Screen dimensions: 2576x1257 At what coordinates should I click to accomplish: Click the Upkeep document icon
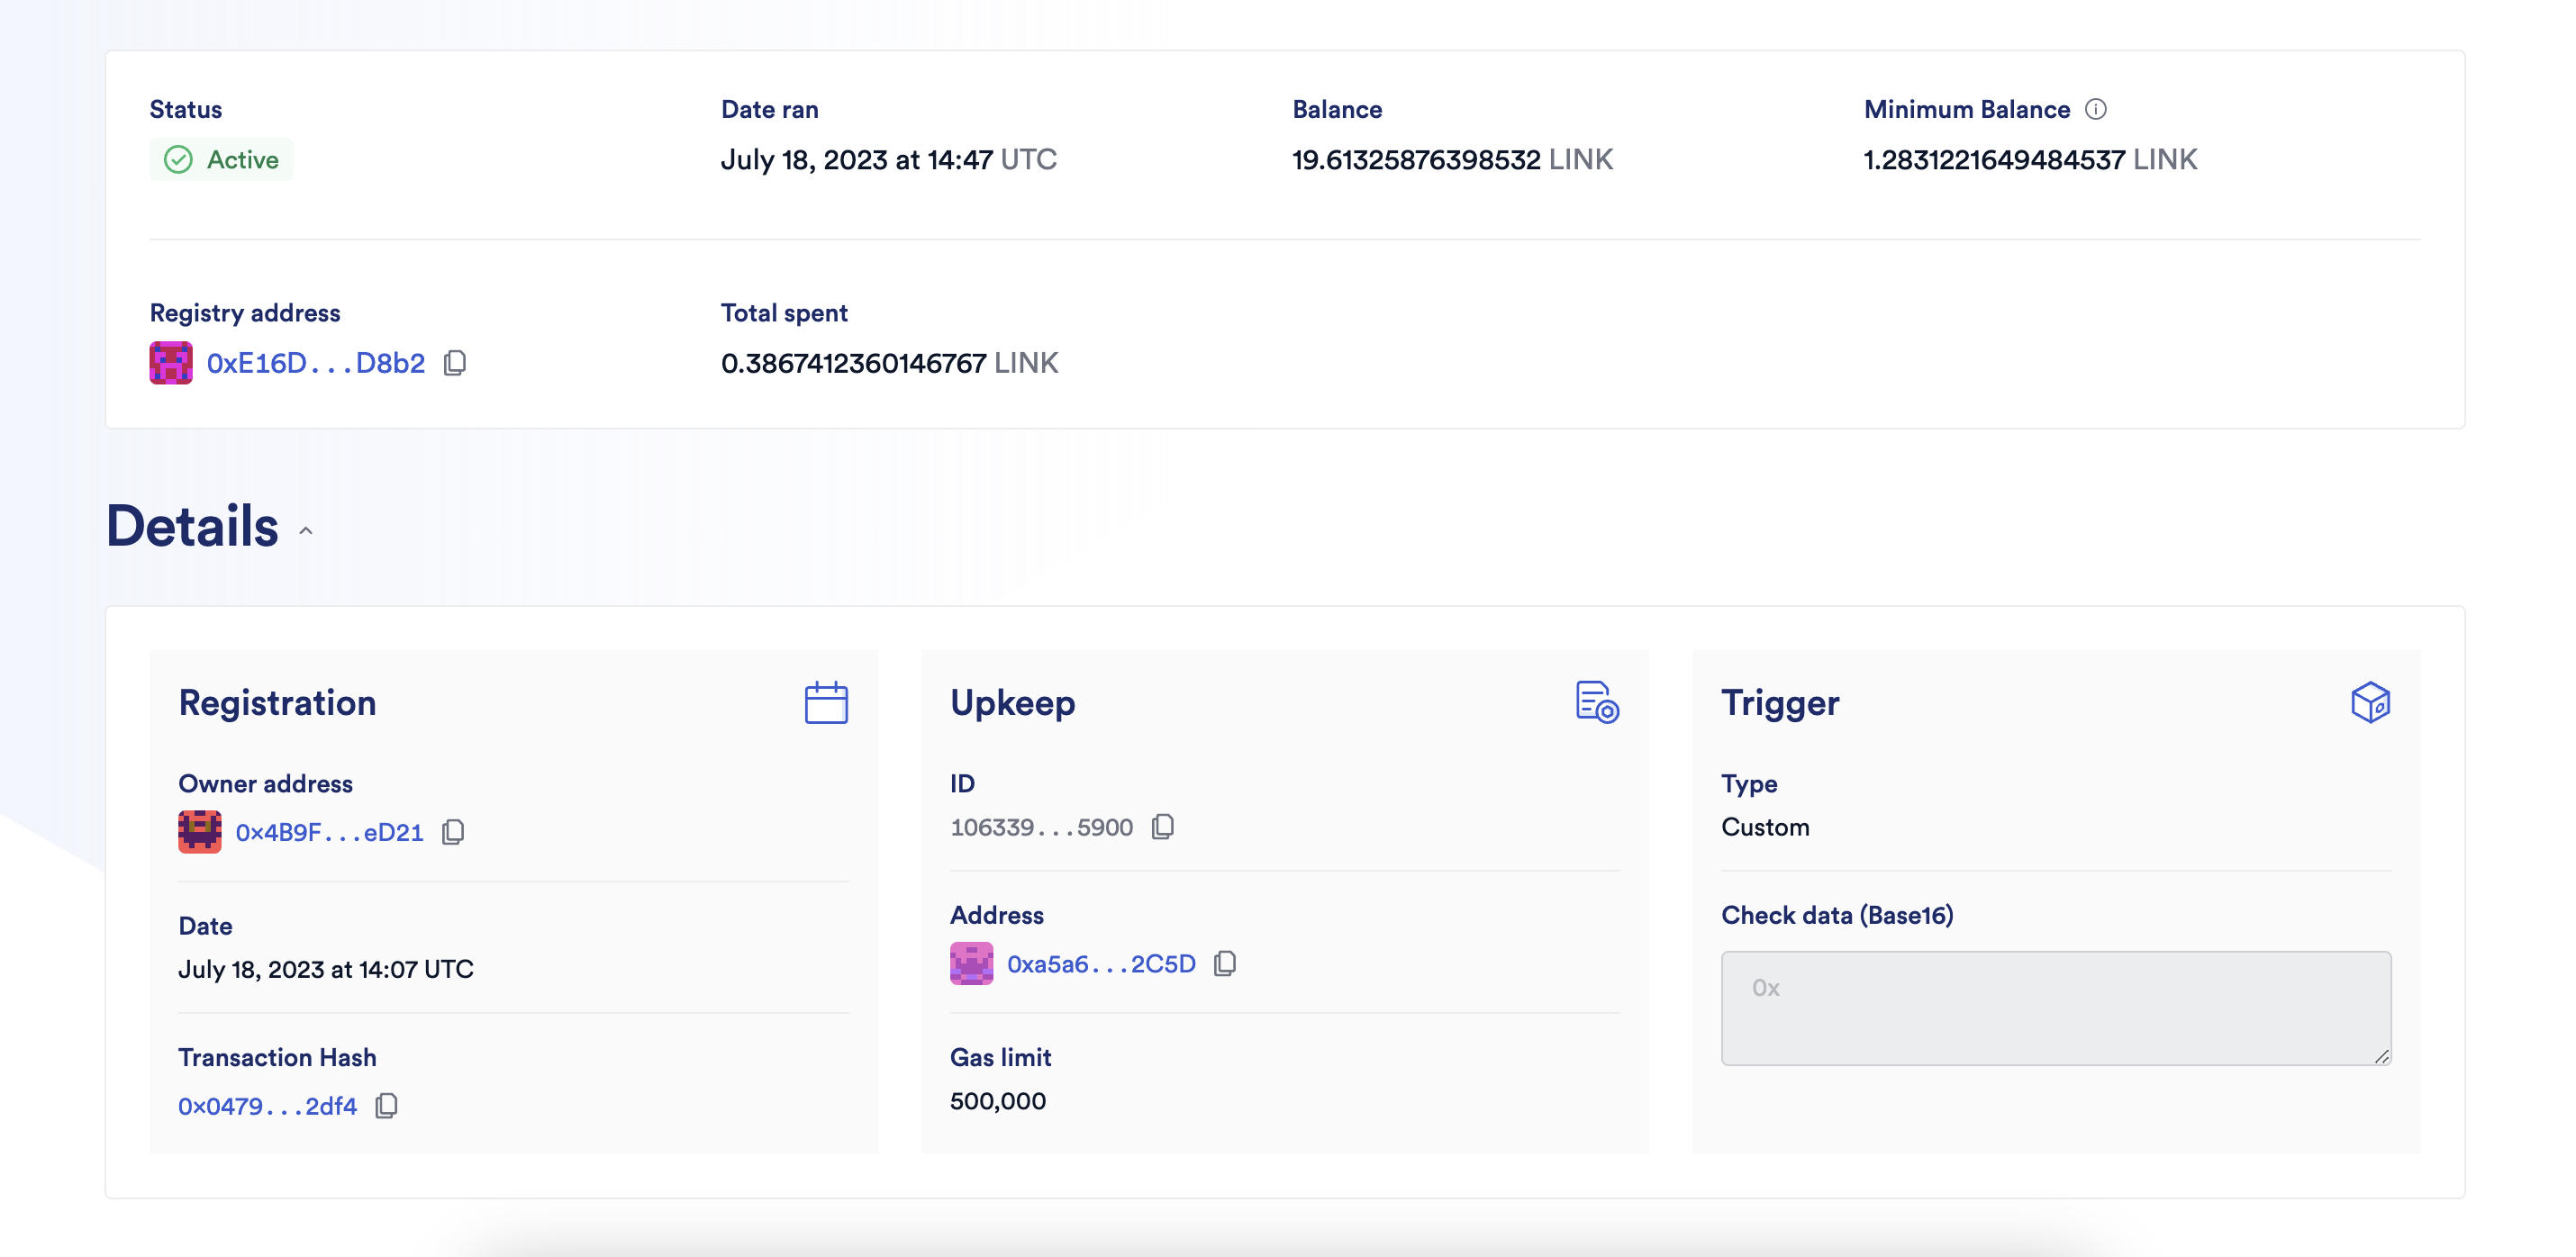click(x=1597, y=703)
